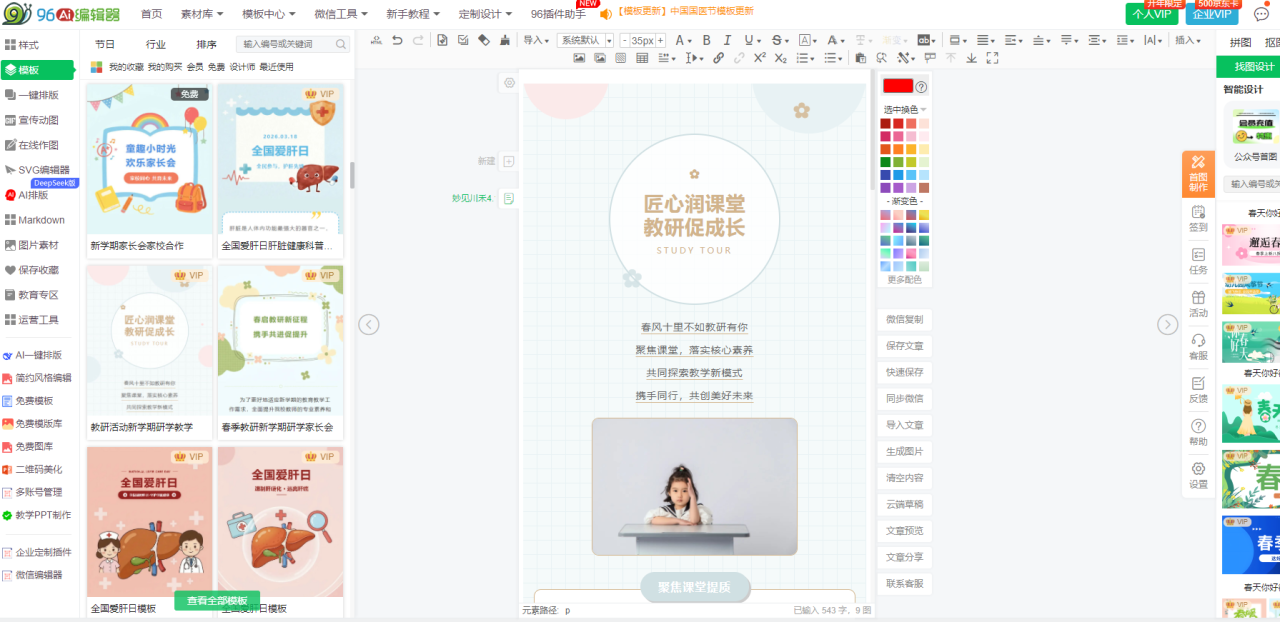Viewport: 1280px width, 622px height.
Task: Expand the 选中换色 color mode dropdown
Action: [x=904, y=109]
